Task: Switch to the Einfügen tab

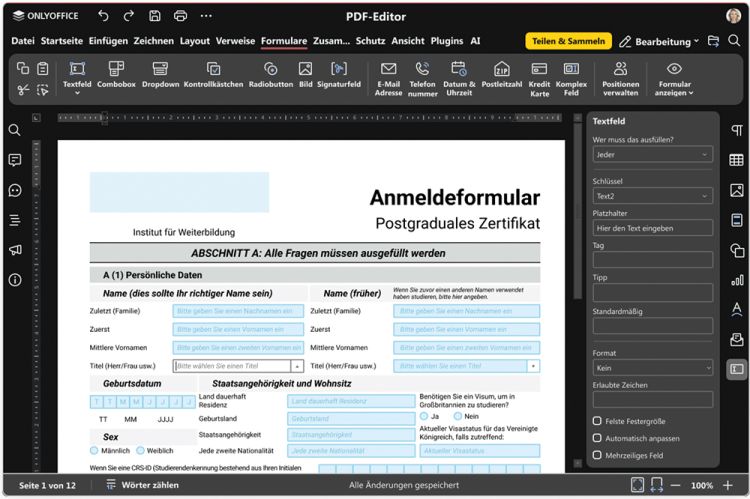Action: 108,41
